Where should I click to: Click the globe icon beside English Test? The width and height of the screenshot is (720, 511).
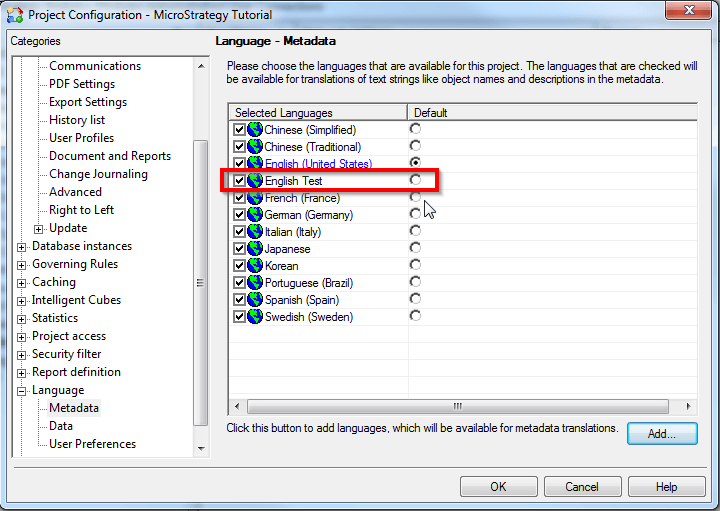pos(255,180)
